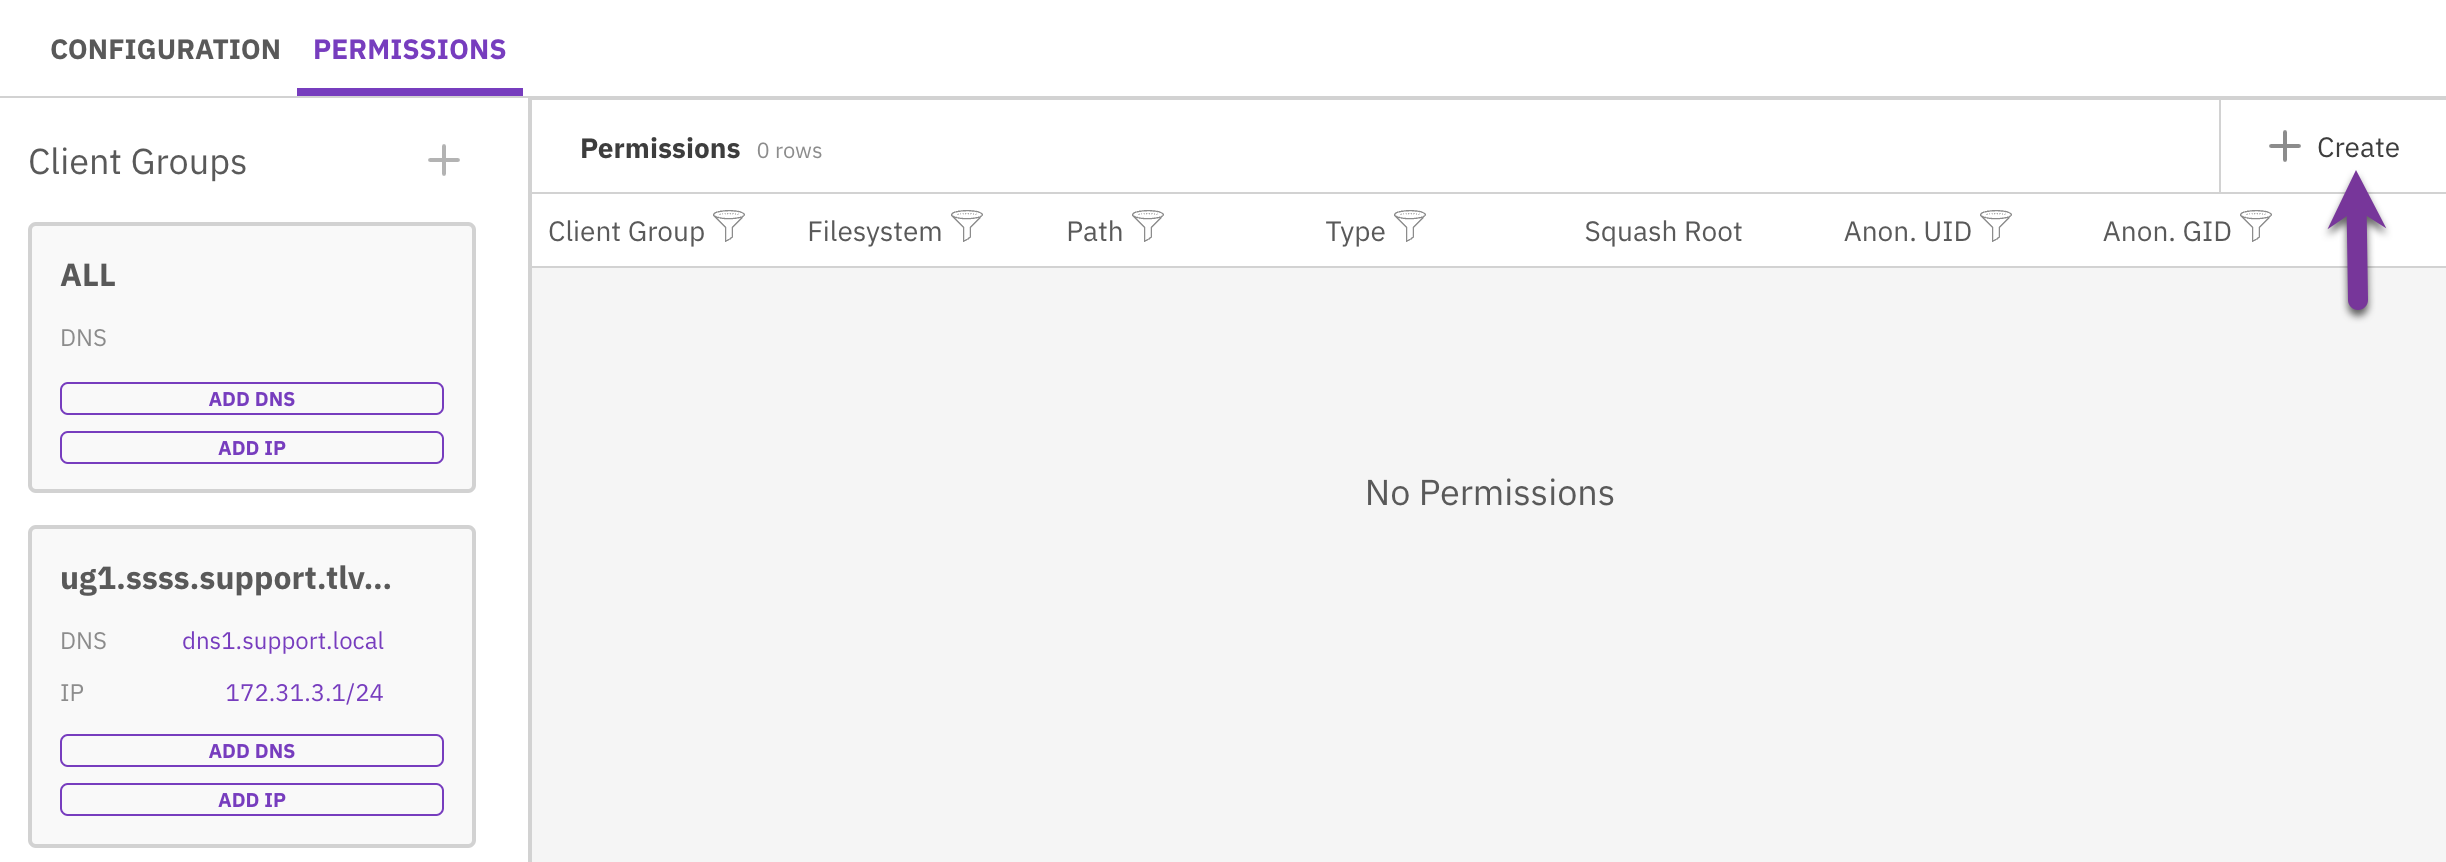2446x862 pixels.
Task: Open the Path column filter
Action: pos(1148,228)
